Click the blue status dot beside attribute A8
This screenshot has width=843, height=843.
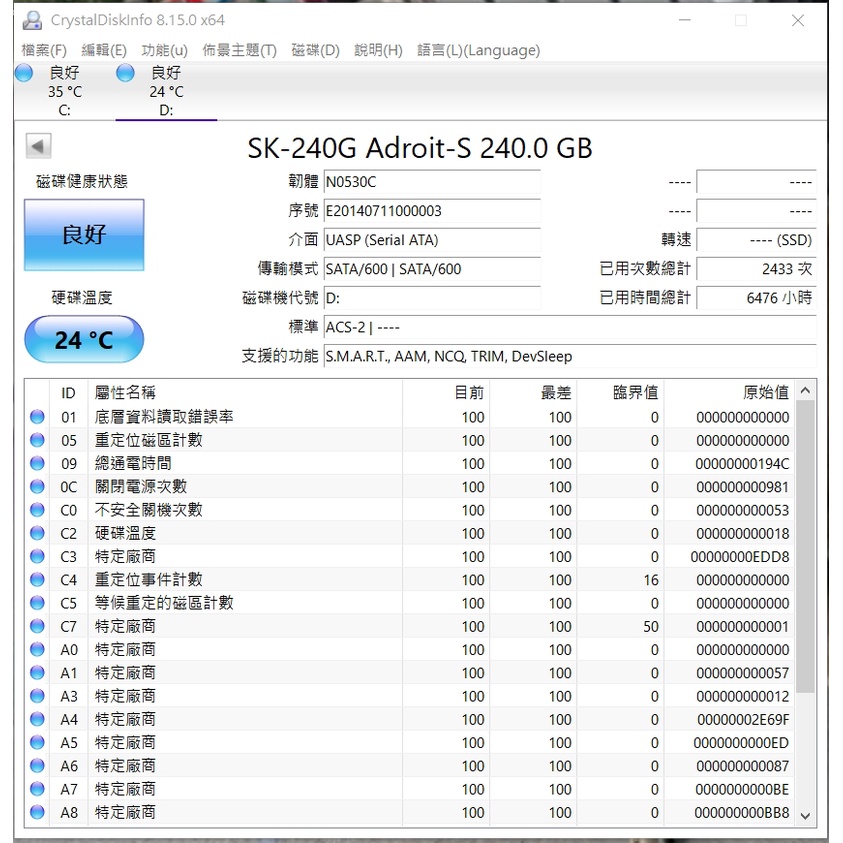36,812
